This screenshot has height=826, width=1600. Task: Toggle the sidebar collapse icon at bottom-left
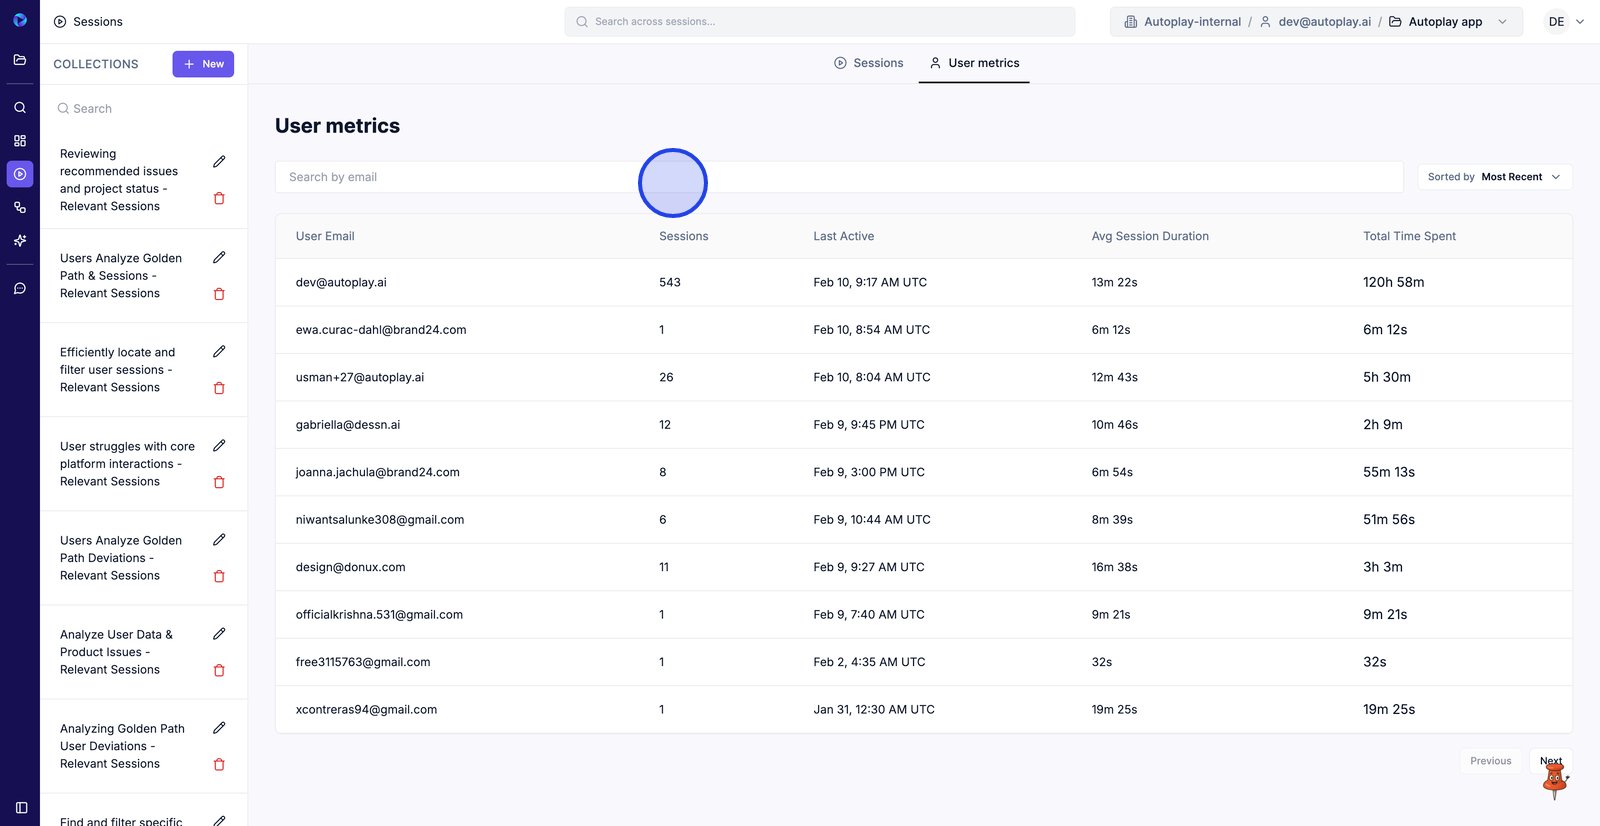pyautogui.click(x=21, y=807)
